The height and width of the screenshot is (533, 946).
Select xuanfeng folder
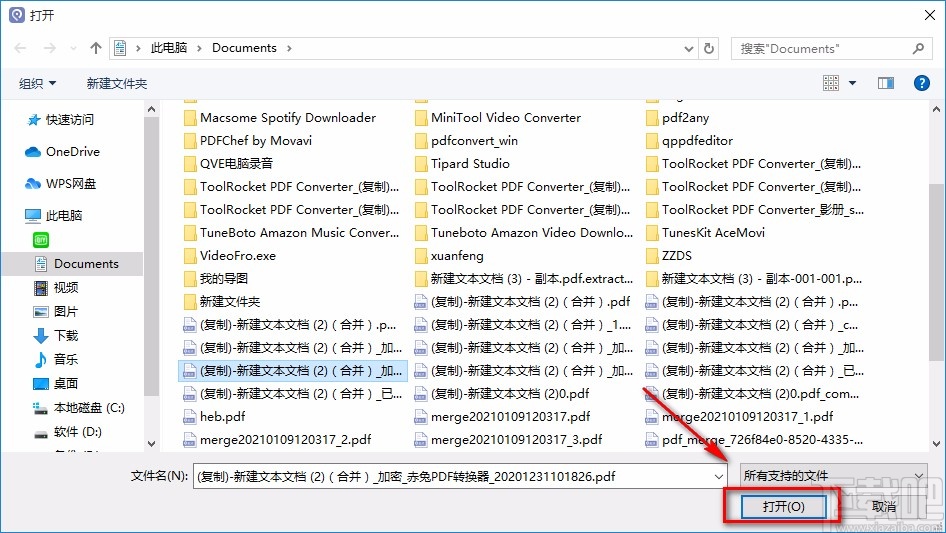(449, 255)
